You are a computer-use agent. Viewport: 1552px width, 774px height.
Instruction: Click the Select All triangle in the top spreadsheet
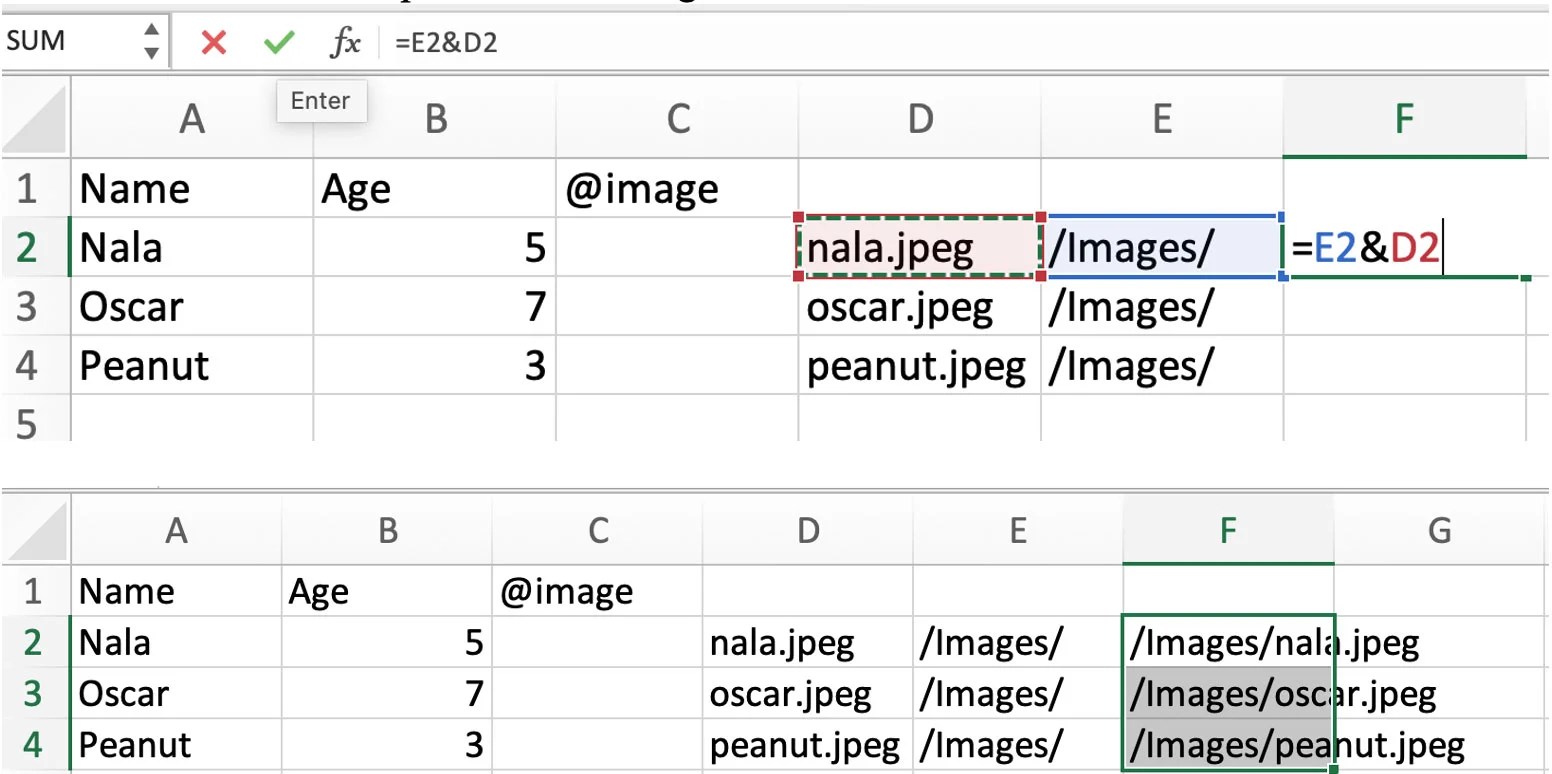pyautogui.click(x=35, y=118)
